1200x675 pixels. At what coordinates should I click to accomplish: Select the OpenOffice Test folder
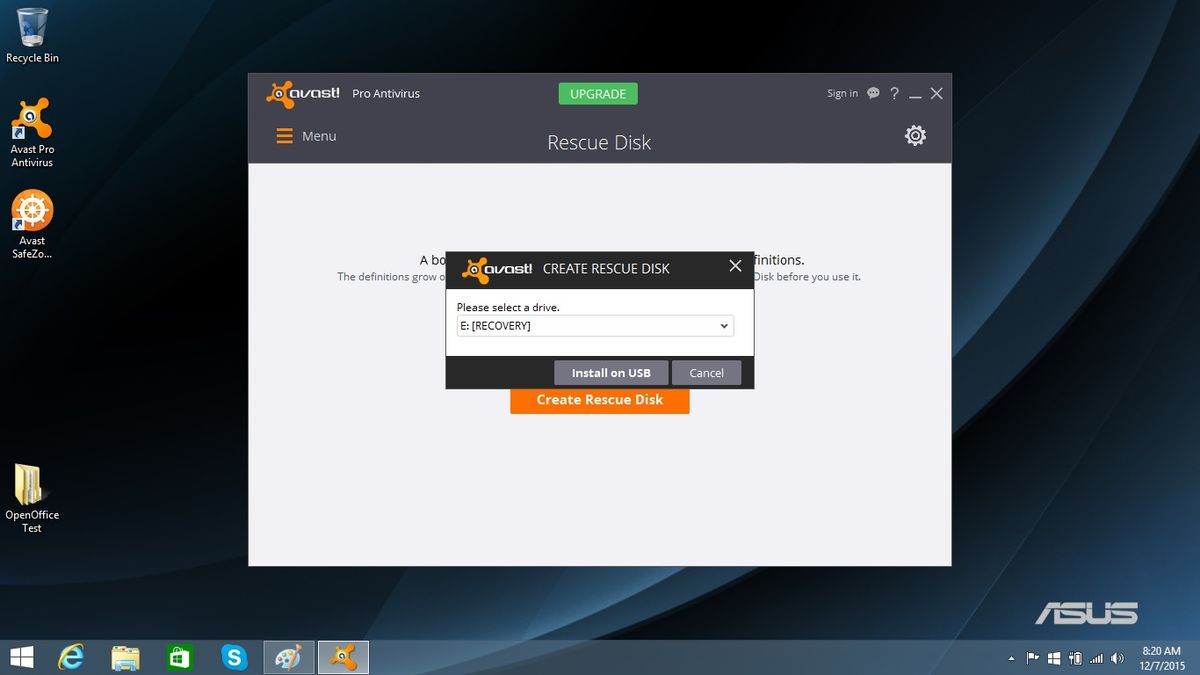pyautogui.click(x=32, y=498)
